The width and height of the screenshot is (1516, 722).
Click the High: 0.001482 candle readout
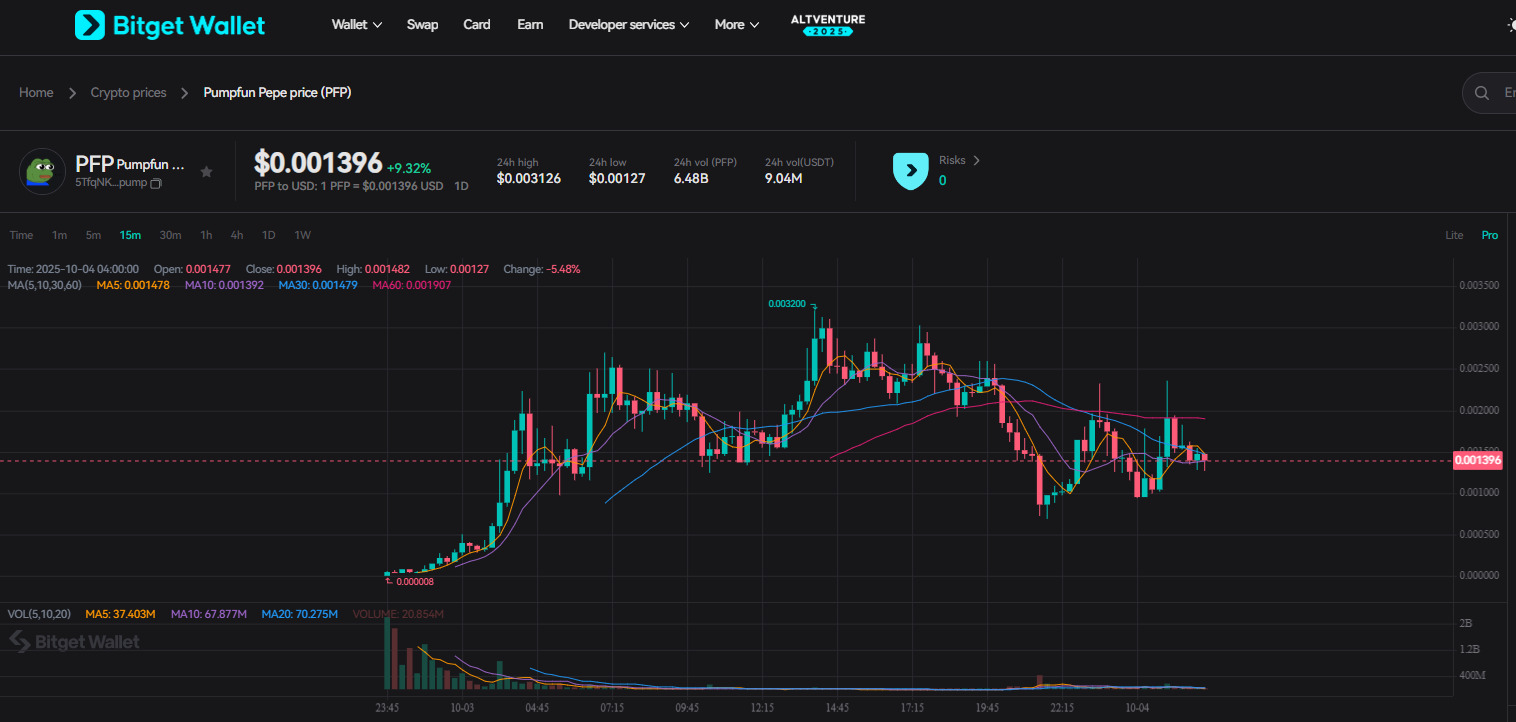pyautogui.click(x=374, y=269)
